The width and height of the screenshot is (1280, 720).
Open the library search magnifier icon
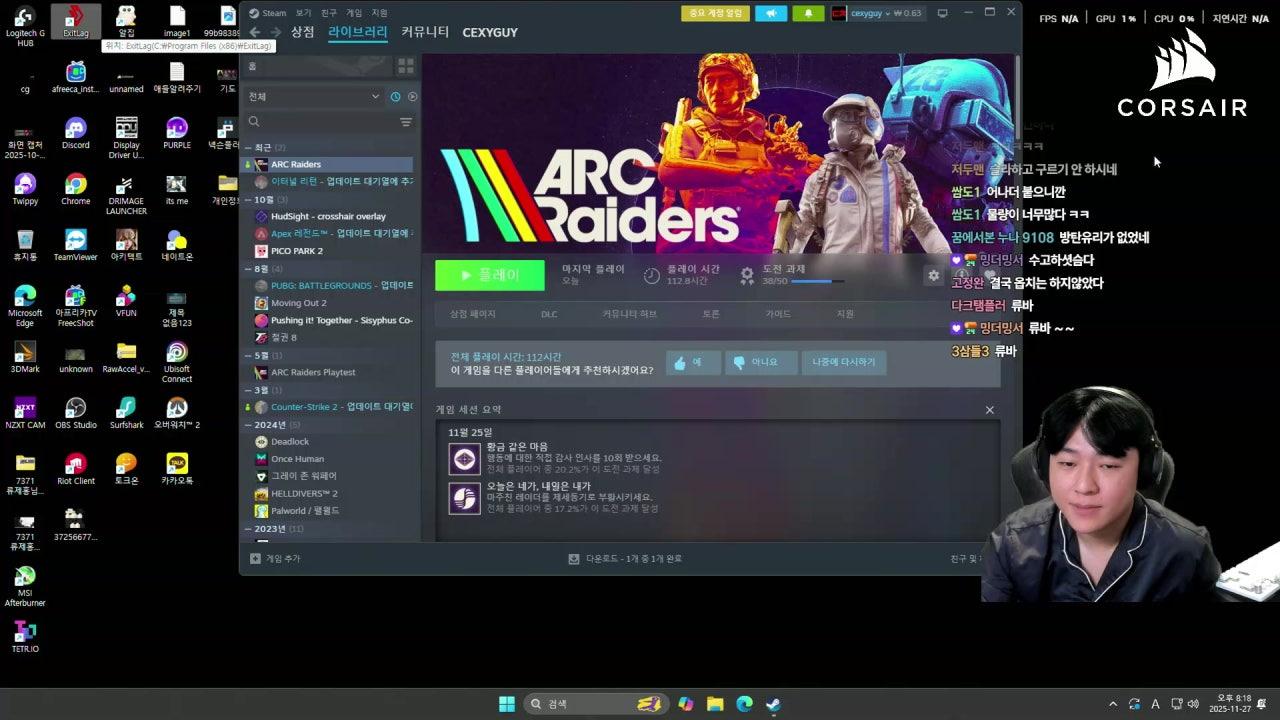(x=254, y=121)
